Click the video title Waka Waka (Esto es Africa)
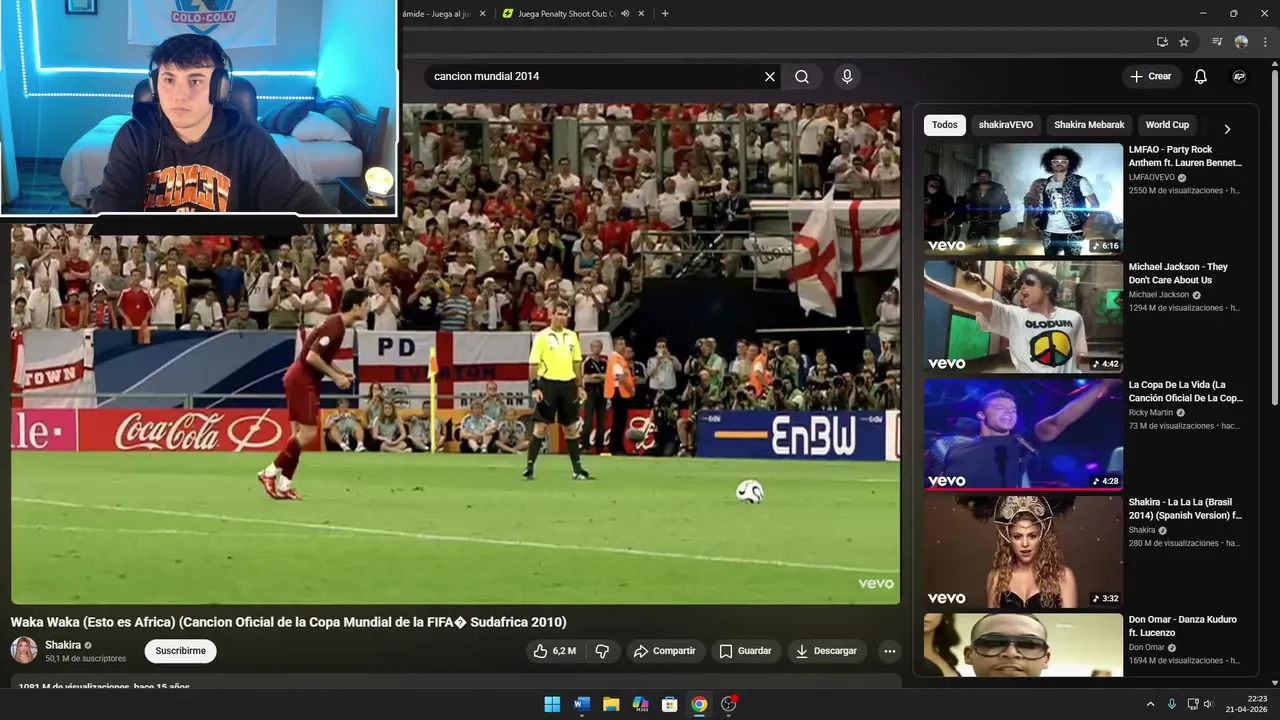Image resolution: width=1280 pixels, height=720 pixels. point(288,622)
